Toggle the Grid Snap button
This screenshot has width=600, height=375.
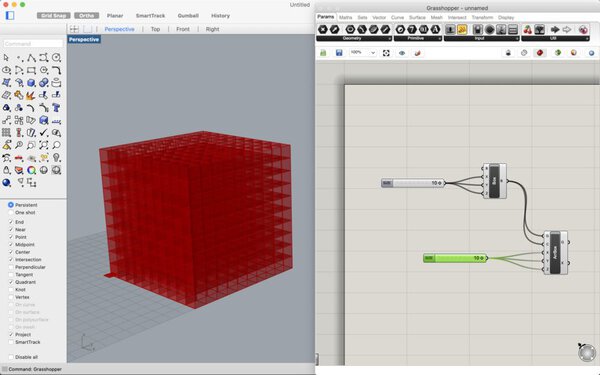pyautogui.click(x=54, y=16)
